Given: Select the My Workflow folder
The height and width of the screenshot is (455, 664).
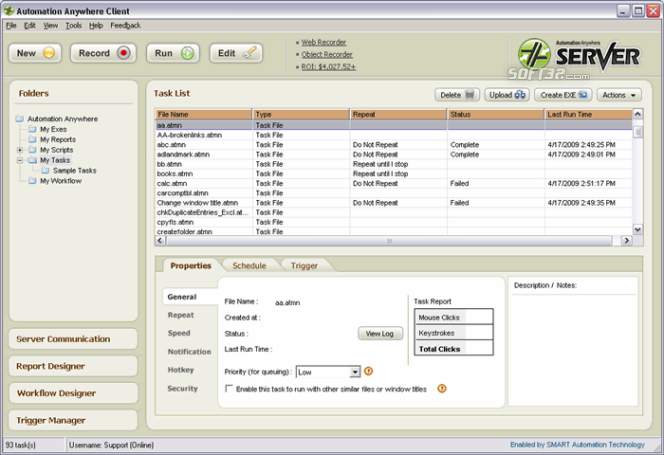Looking at the screenshot, I should pyautogui.click(x=61, y=181).
